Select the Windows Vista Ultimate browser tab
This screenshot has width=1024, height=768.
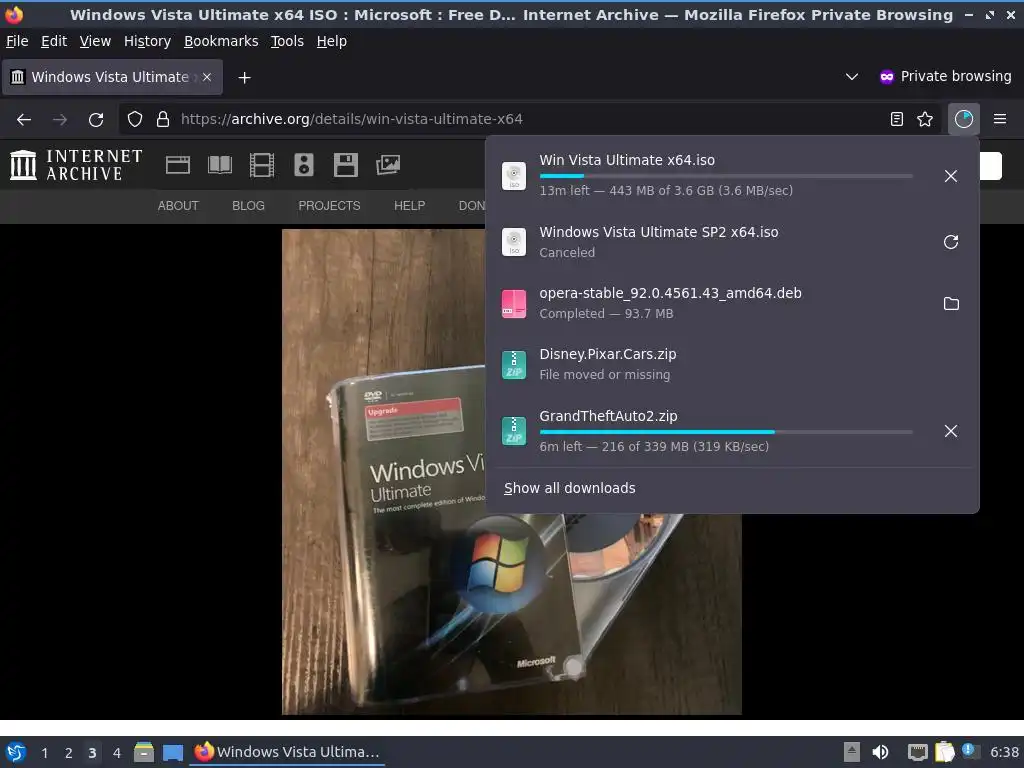(112, 77)
